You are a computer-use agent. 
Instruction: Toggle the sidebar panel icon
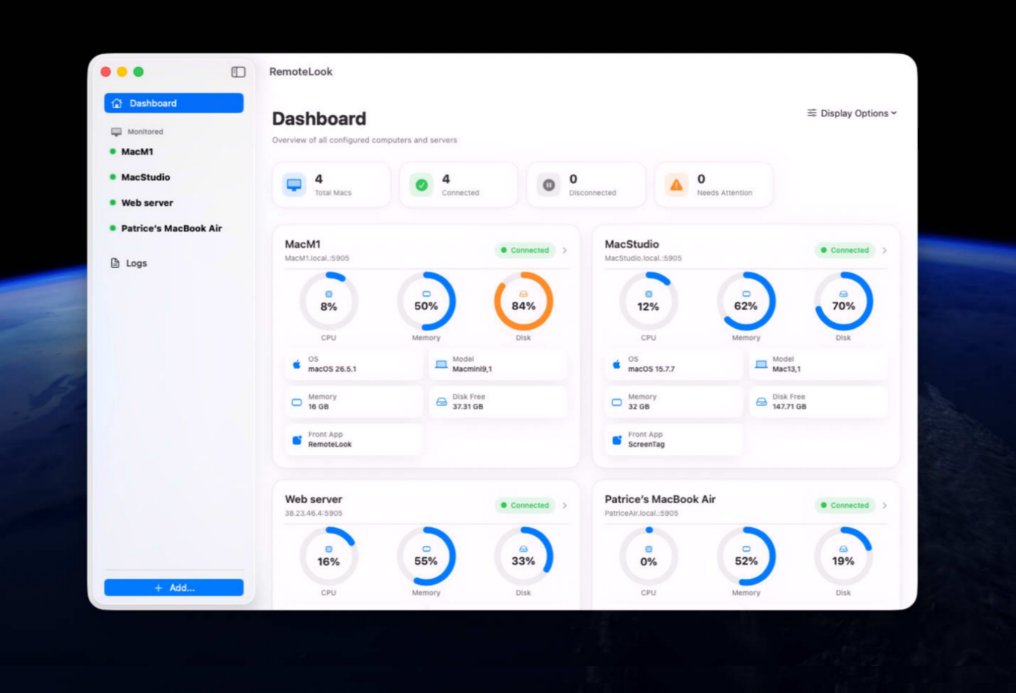(x=238, y=72)
